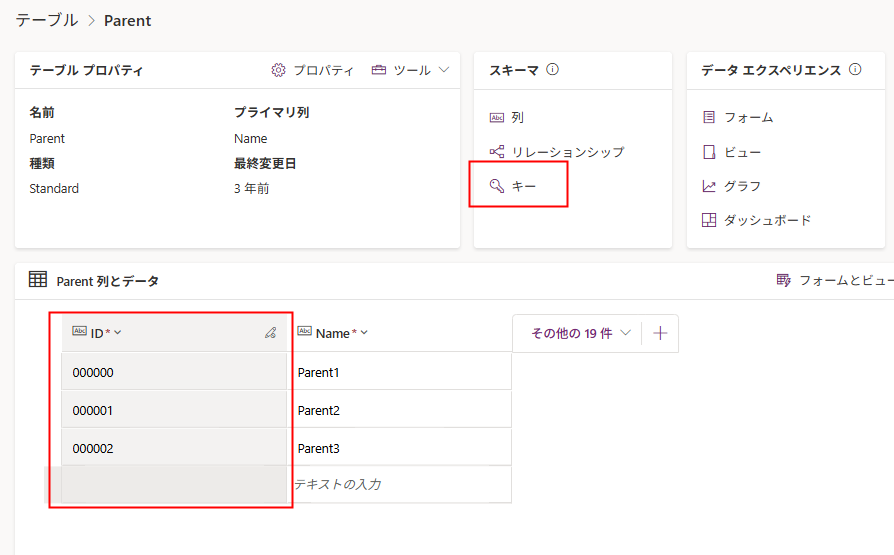Click the テキストの入力 new row field

pos(400,484)
